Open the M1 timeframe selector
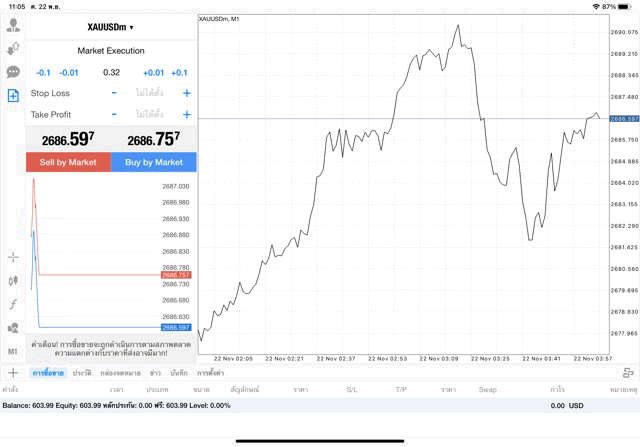Viewport: 640px width, 447px height. (x=13, y=352)
